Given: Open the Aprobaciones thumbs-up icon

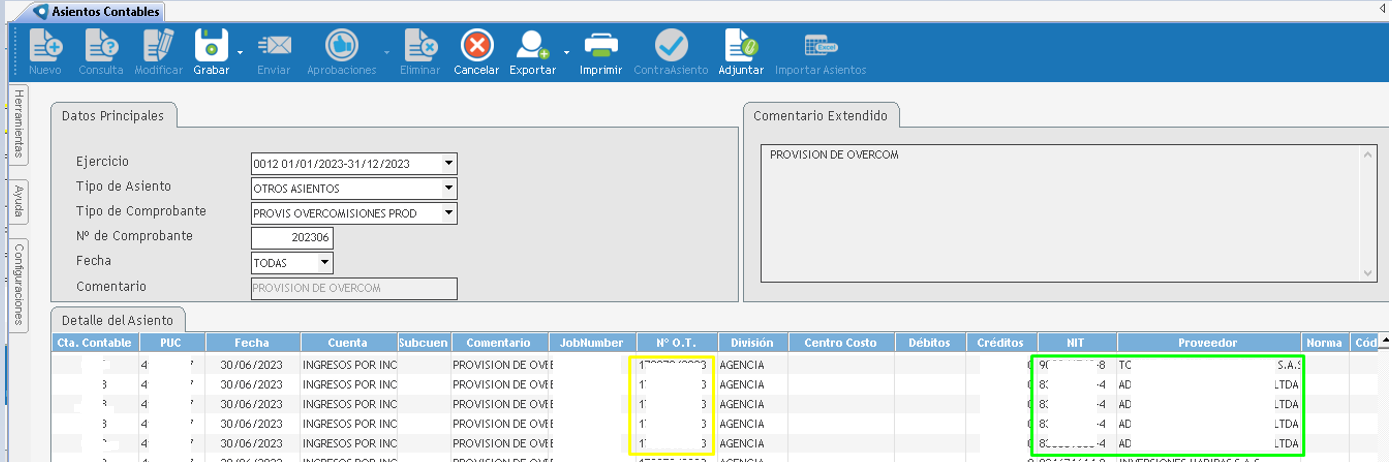Looking at the screenshot, I should [x=342, y=46].
